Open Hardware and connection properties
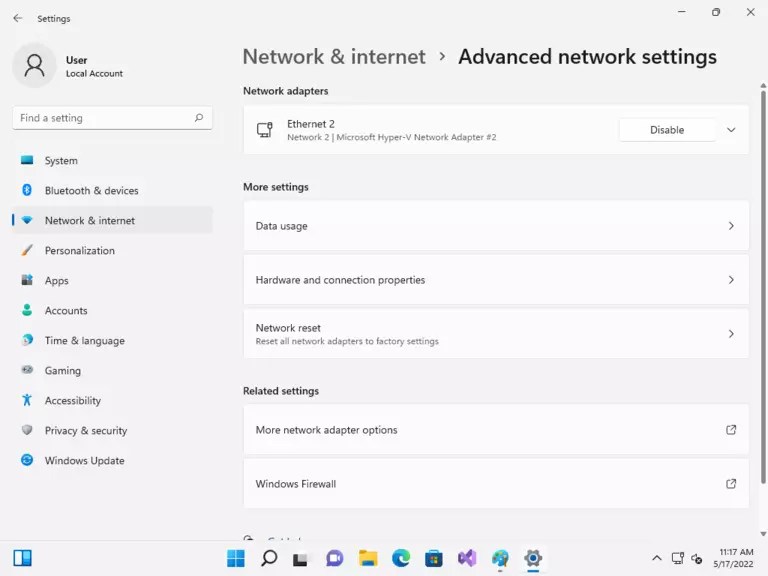The width and height of the screenshot is (768, 576). click(496, 280)
